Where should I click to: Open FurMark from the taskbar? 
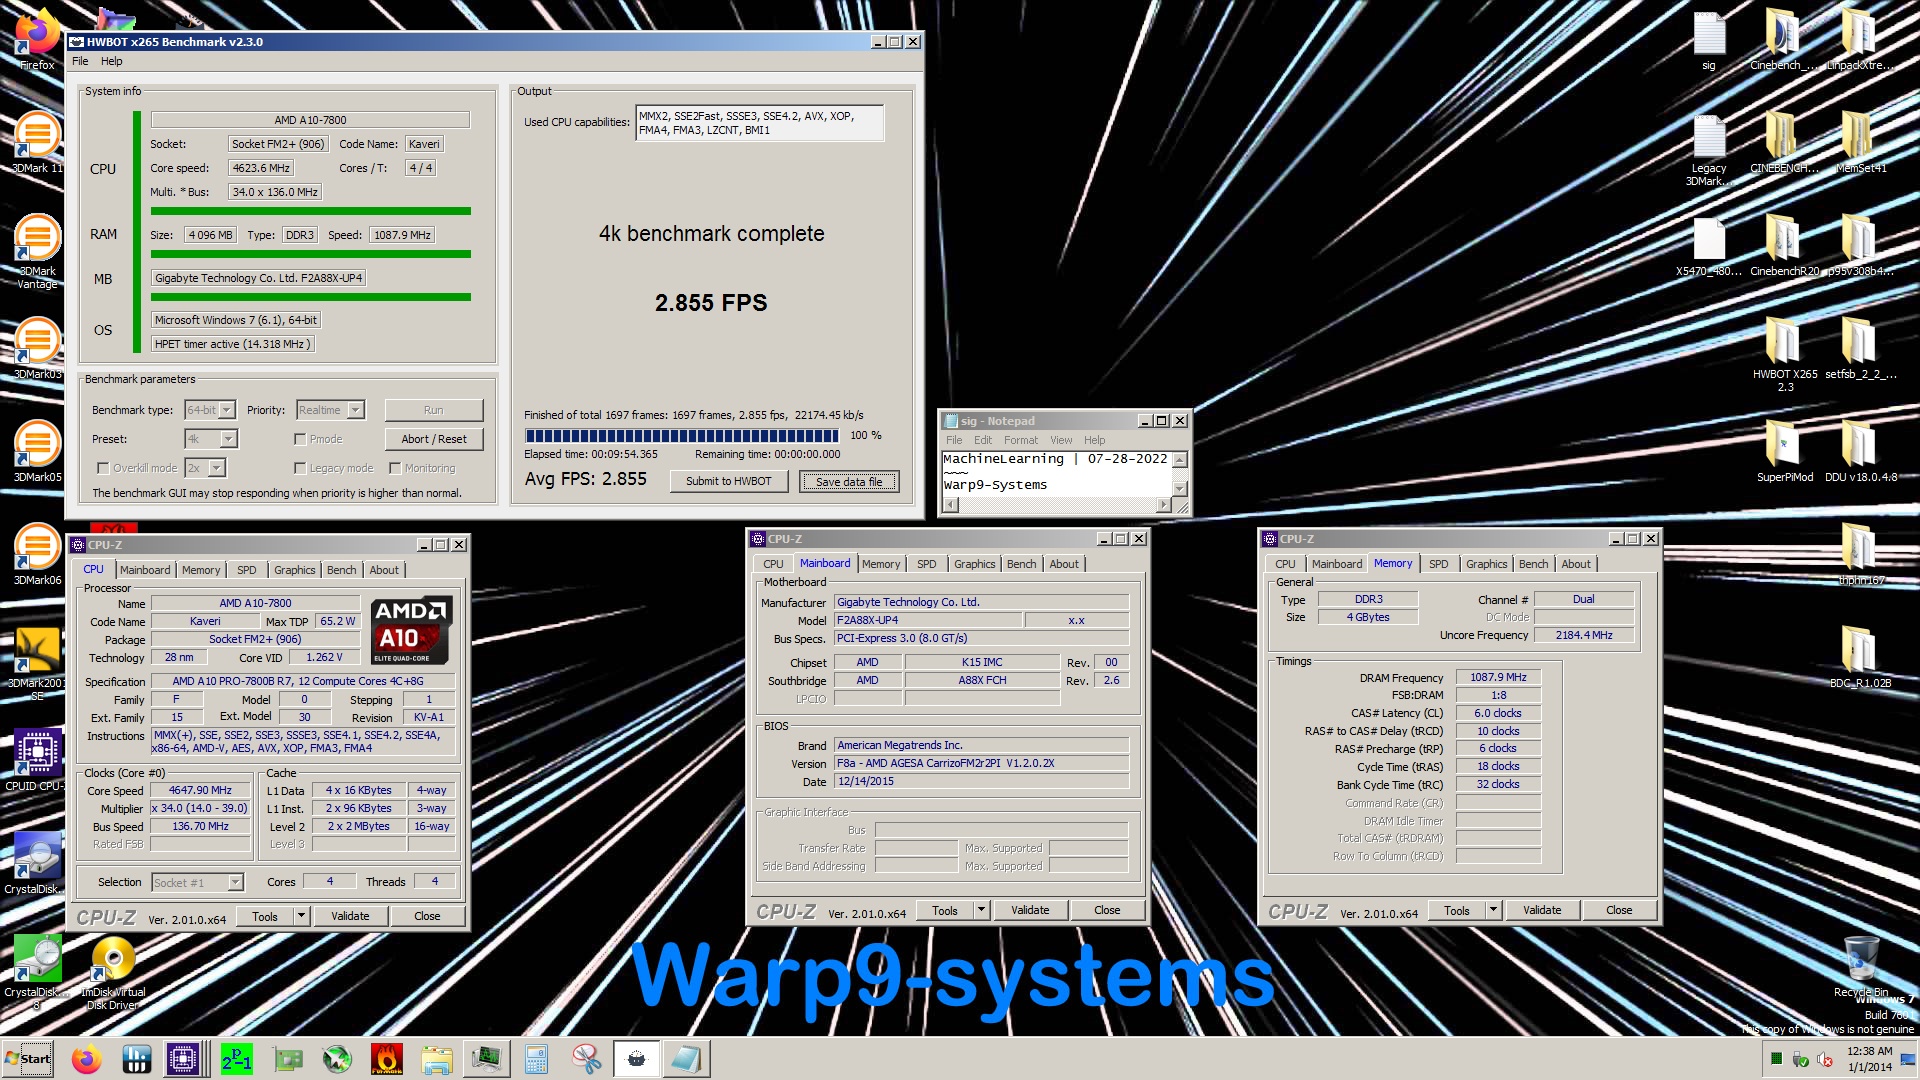coord(387,1059)
